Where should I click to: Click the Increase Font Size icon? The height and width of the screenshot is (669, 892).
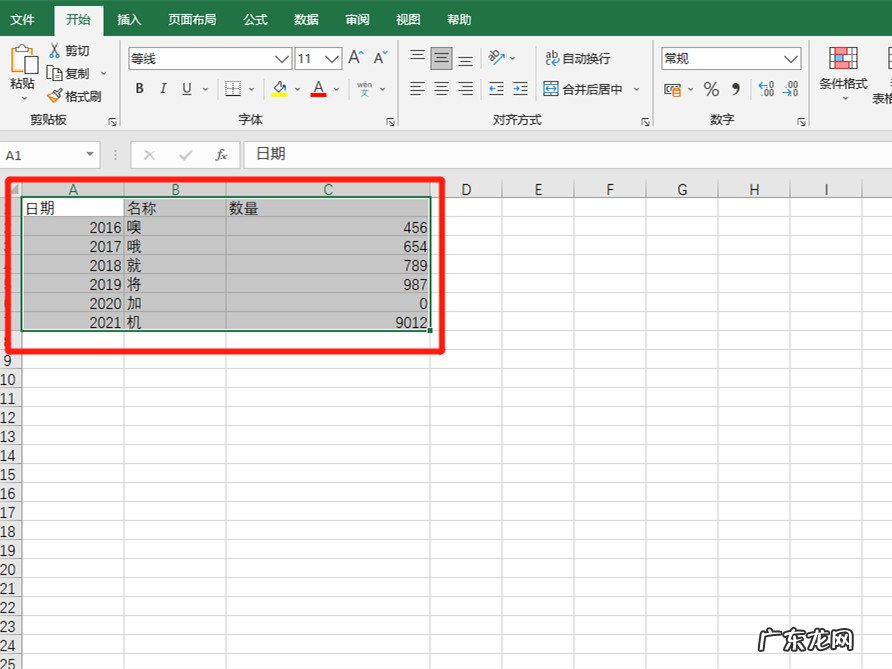click(356, 59)
